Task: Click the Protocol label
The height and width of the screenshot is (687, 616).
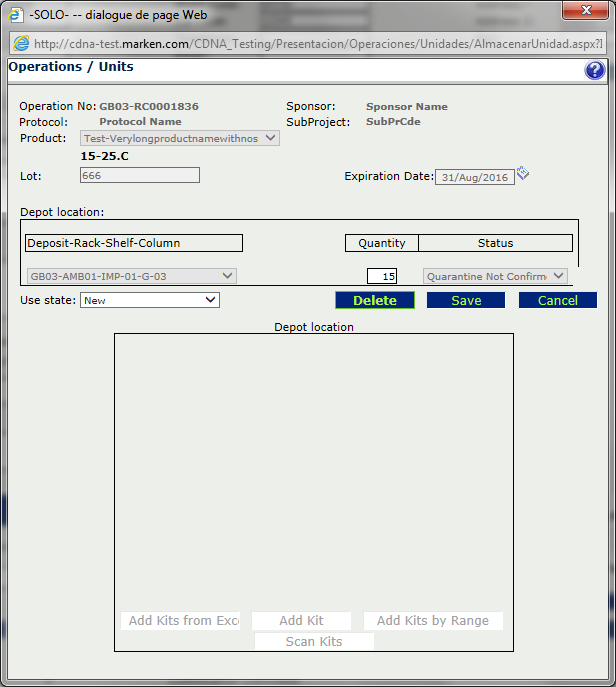Action: [x=43, y=122]
